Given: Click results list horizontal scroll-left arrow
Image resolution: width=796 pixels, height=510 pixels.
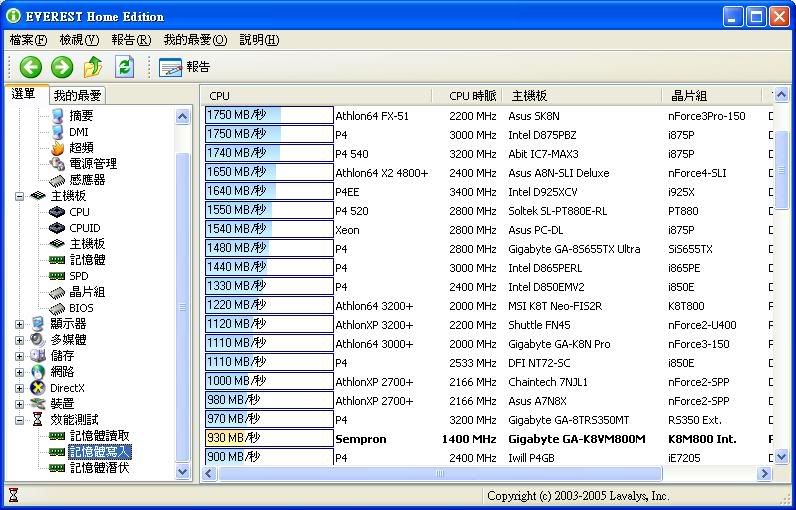Looking at the screenshot, I should point(210,474).
